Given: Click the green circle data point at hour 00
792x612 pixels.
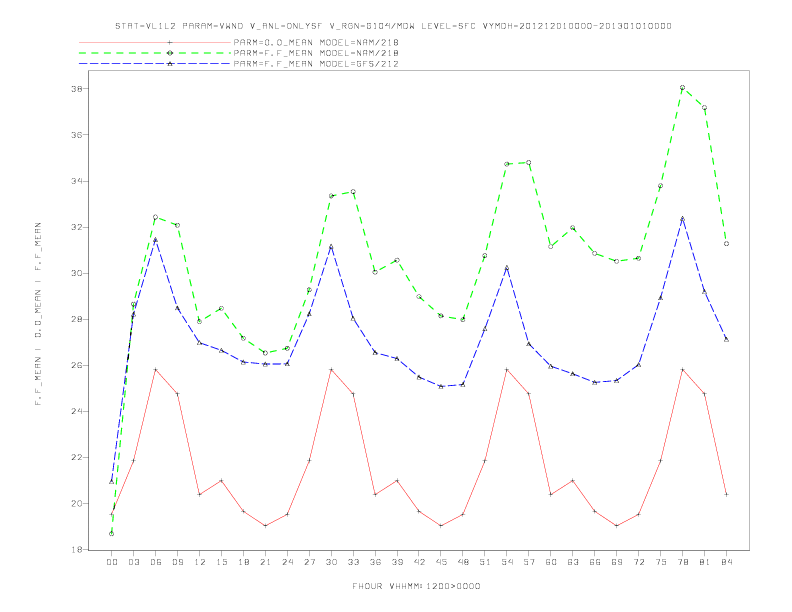Looking at the screenshot, I should (x=112, y=534).
